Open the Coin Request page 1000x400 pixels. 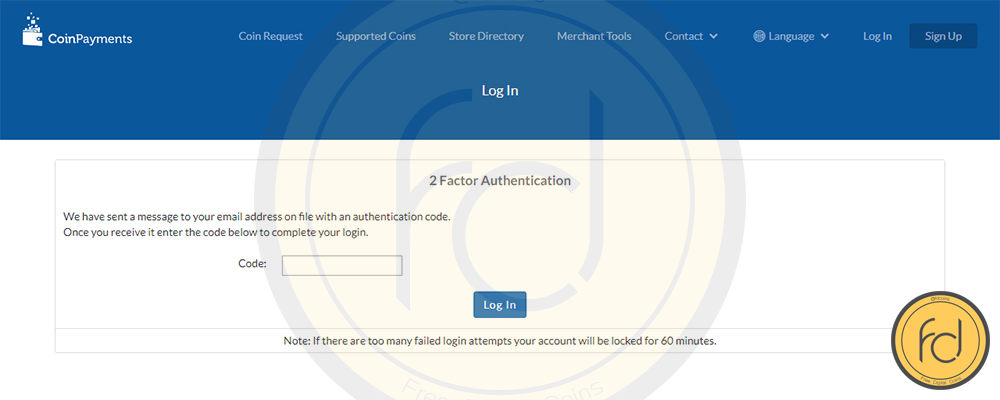tap(270, 36)
